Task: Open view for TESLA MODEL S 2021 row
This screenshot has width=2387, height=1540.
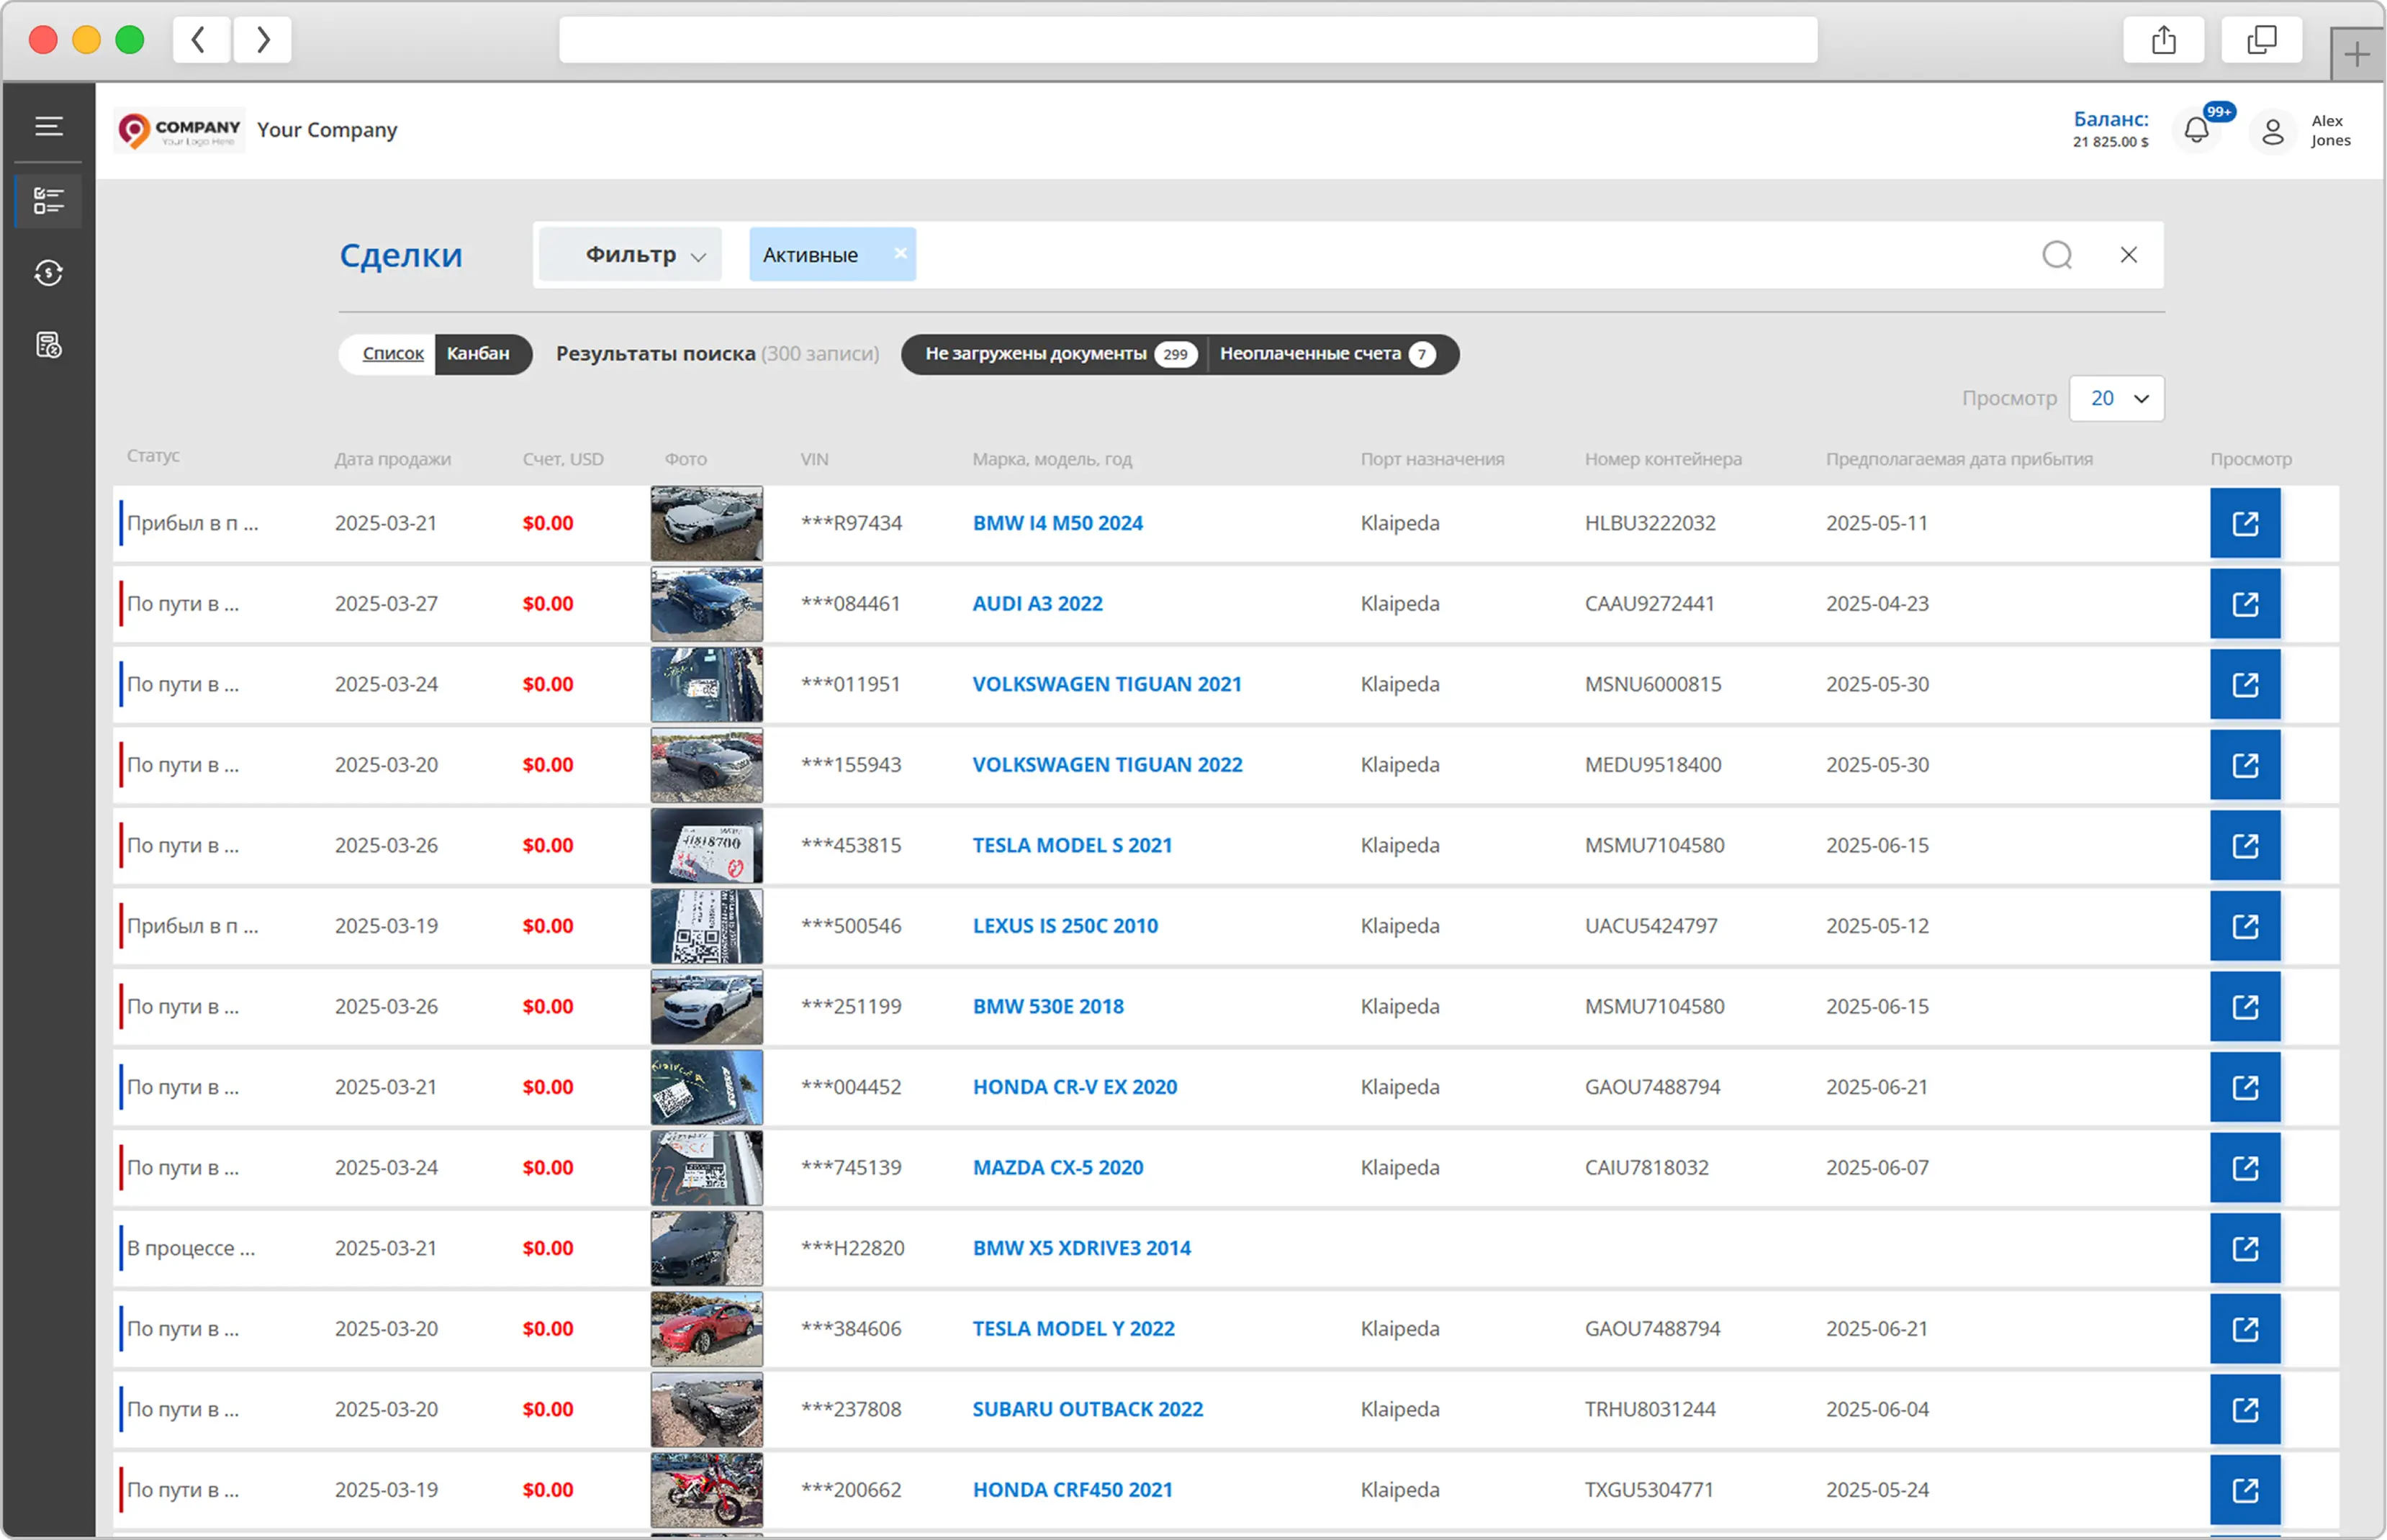Action: (x=2244, y=845)
